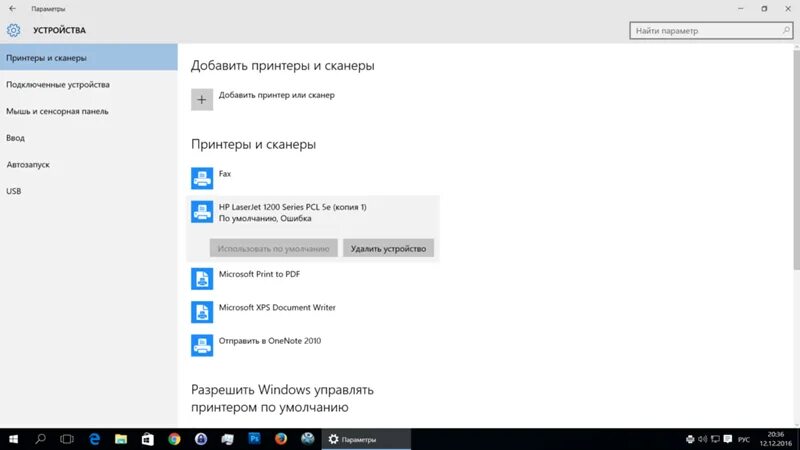Launch Photoshop from the taskbar
This screenshot has width=800, height=450.
[254, 439]
